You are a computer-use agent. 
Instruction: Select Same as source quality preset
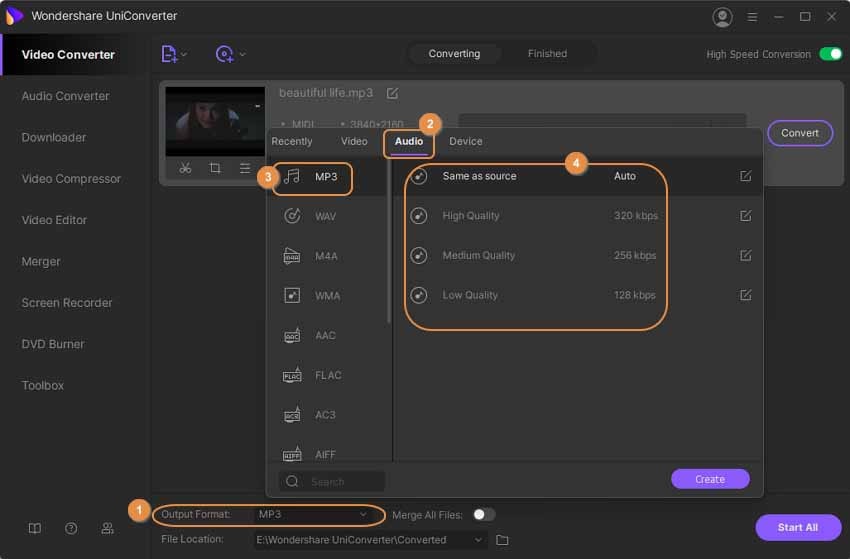pyautogui.click(x=578, y=176)
